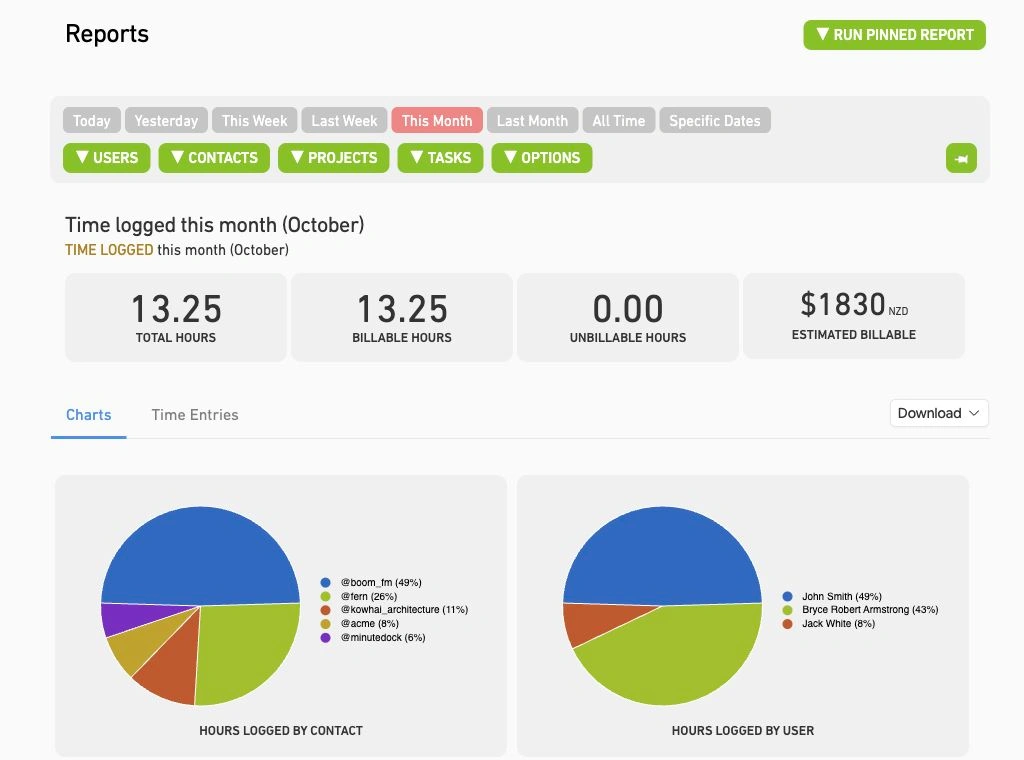Click the @minutedock (6%) legend label
This screenshot has width=1024, height=760.
[383, 637]
